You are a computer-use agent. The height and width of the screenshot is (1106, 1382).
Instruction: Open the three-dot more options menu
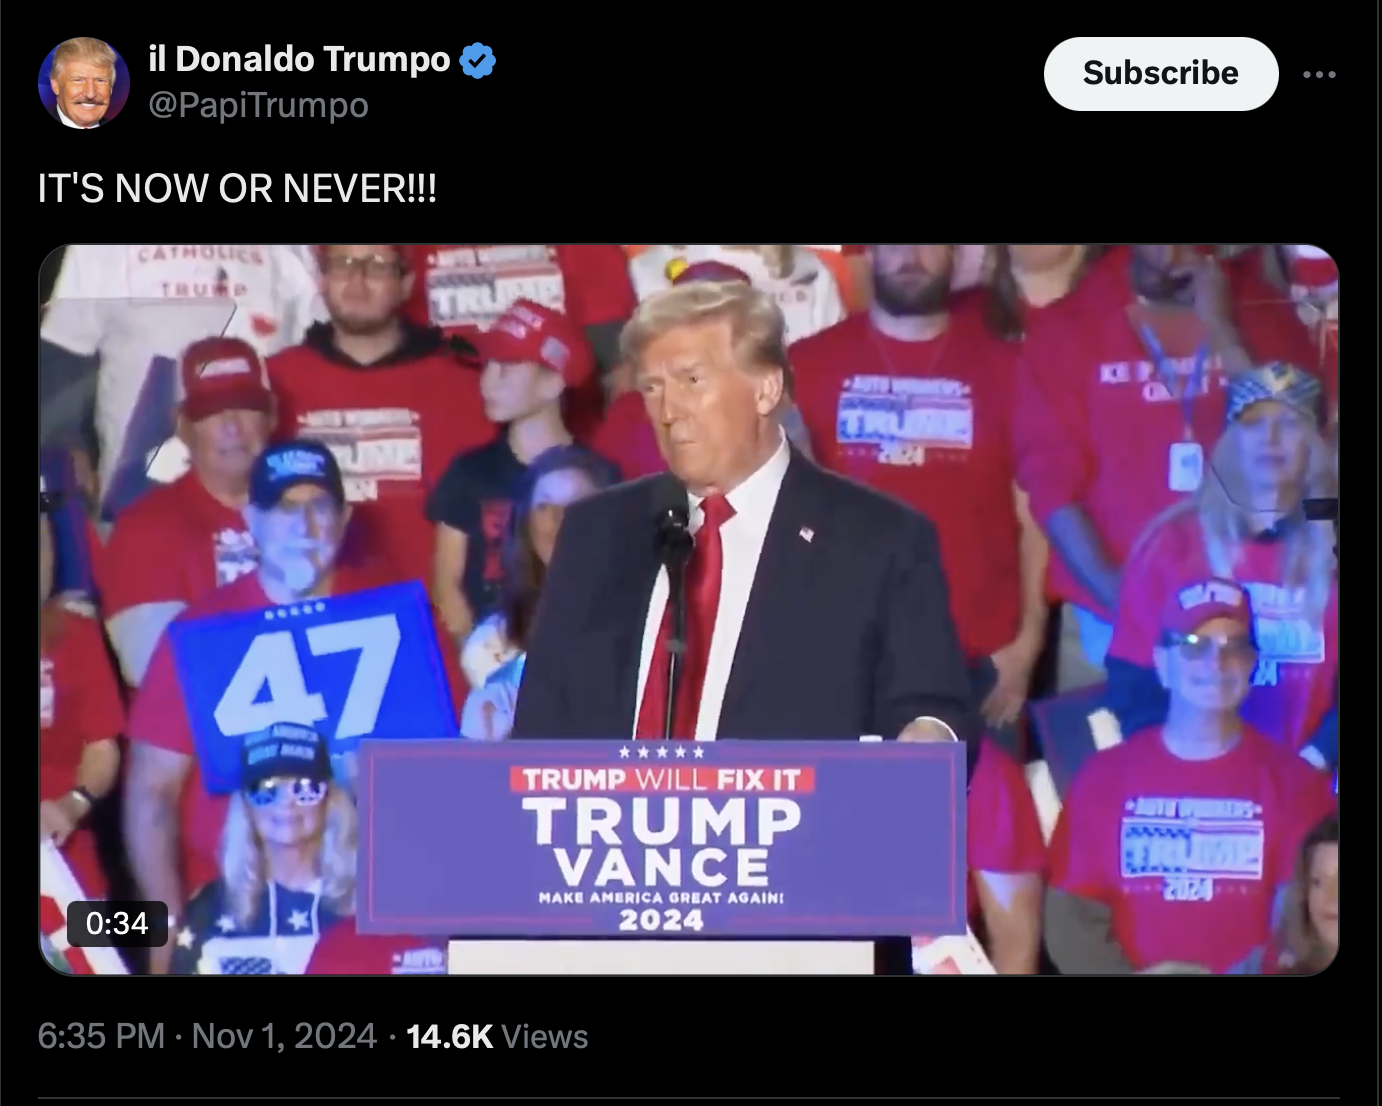[x=1319, y=74]
